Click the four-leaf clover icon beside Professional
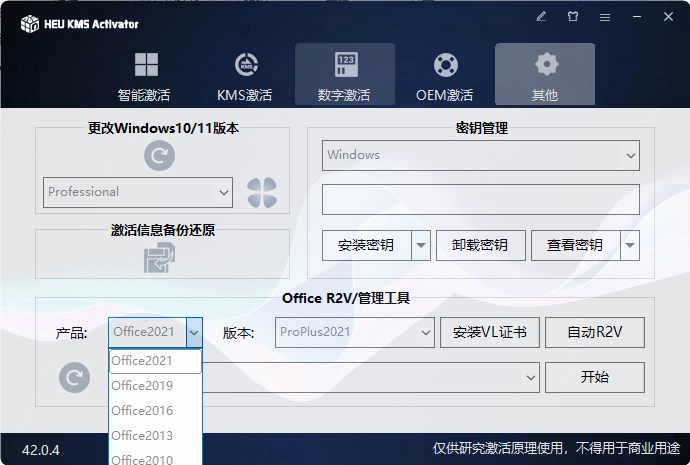This screenshot has width=690, height=465. (262, 192)
